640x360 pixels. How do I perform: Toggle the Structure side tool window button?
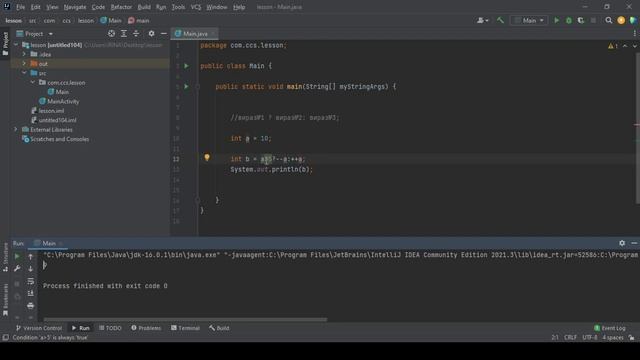(x=5, y=257)
